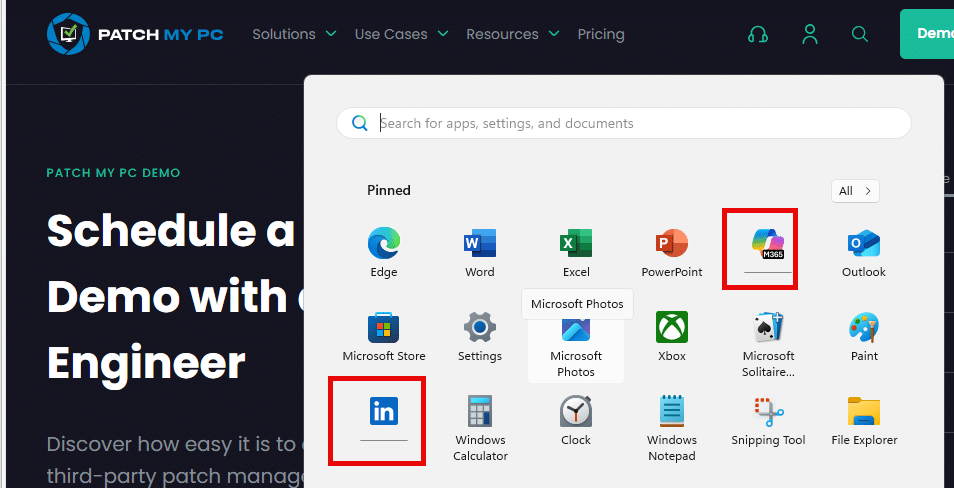Open the Microsoft Photos pinned app

pyautogui.click(x=576, y=347)
